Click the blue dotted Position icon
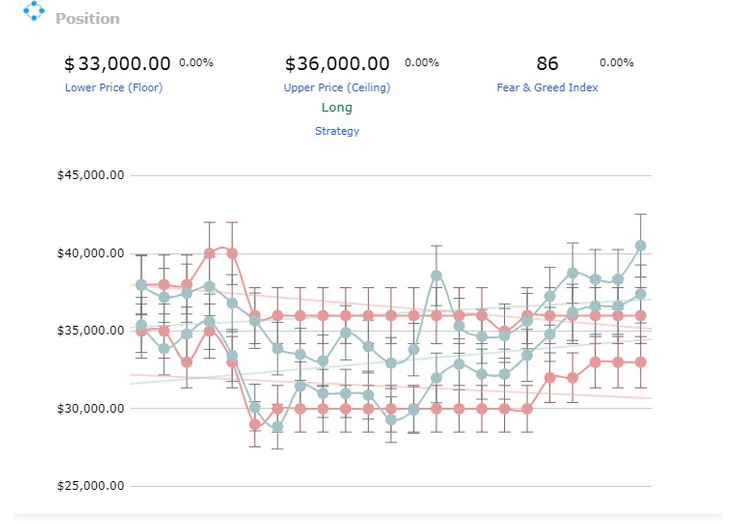730x524 pixels. (x=34, y=11)
